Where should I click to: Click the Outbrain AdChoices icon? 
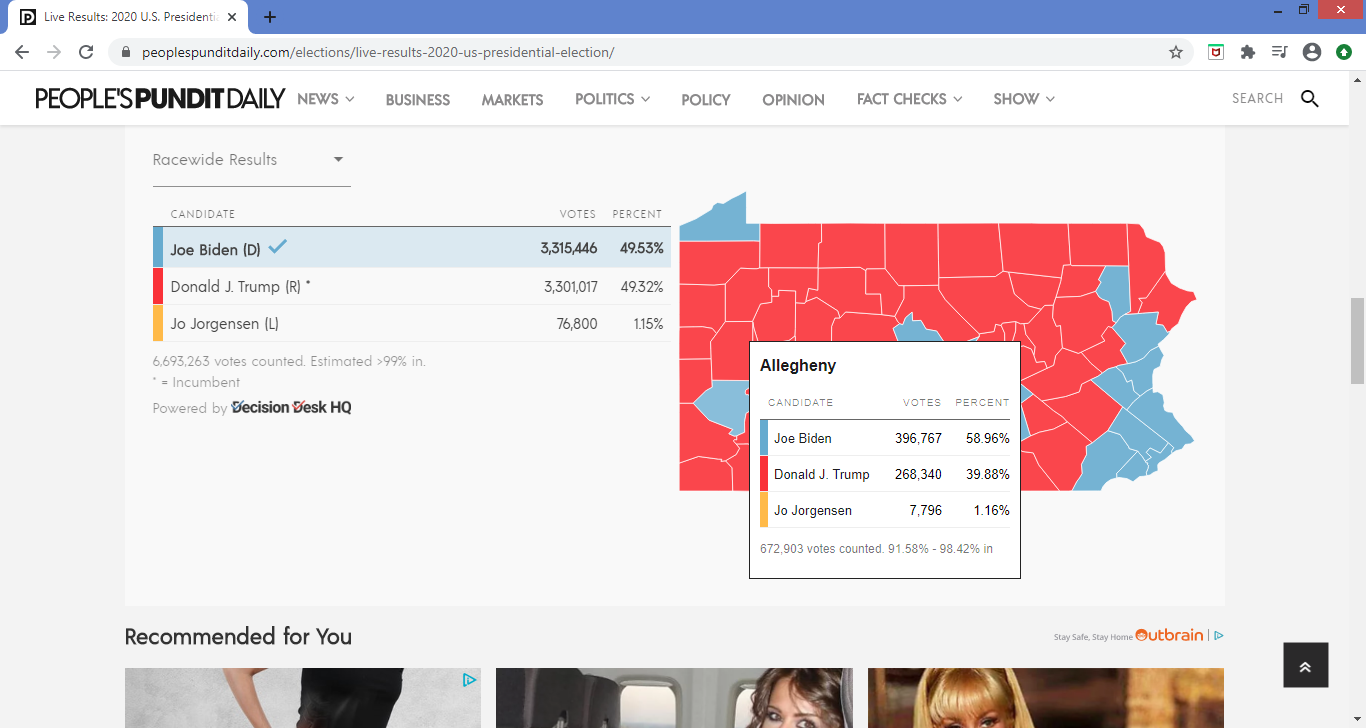coord(1219,635)
